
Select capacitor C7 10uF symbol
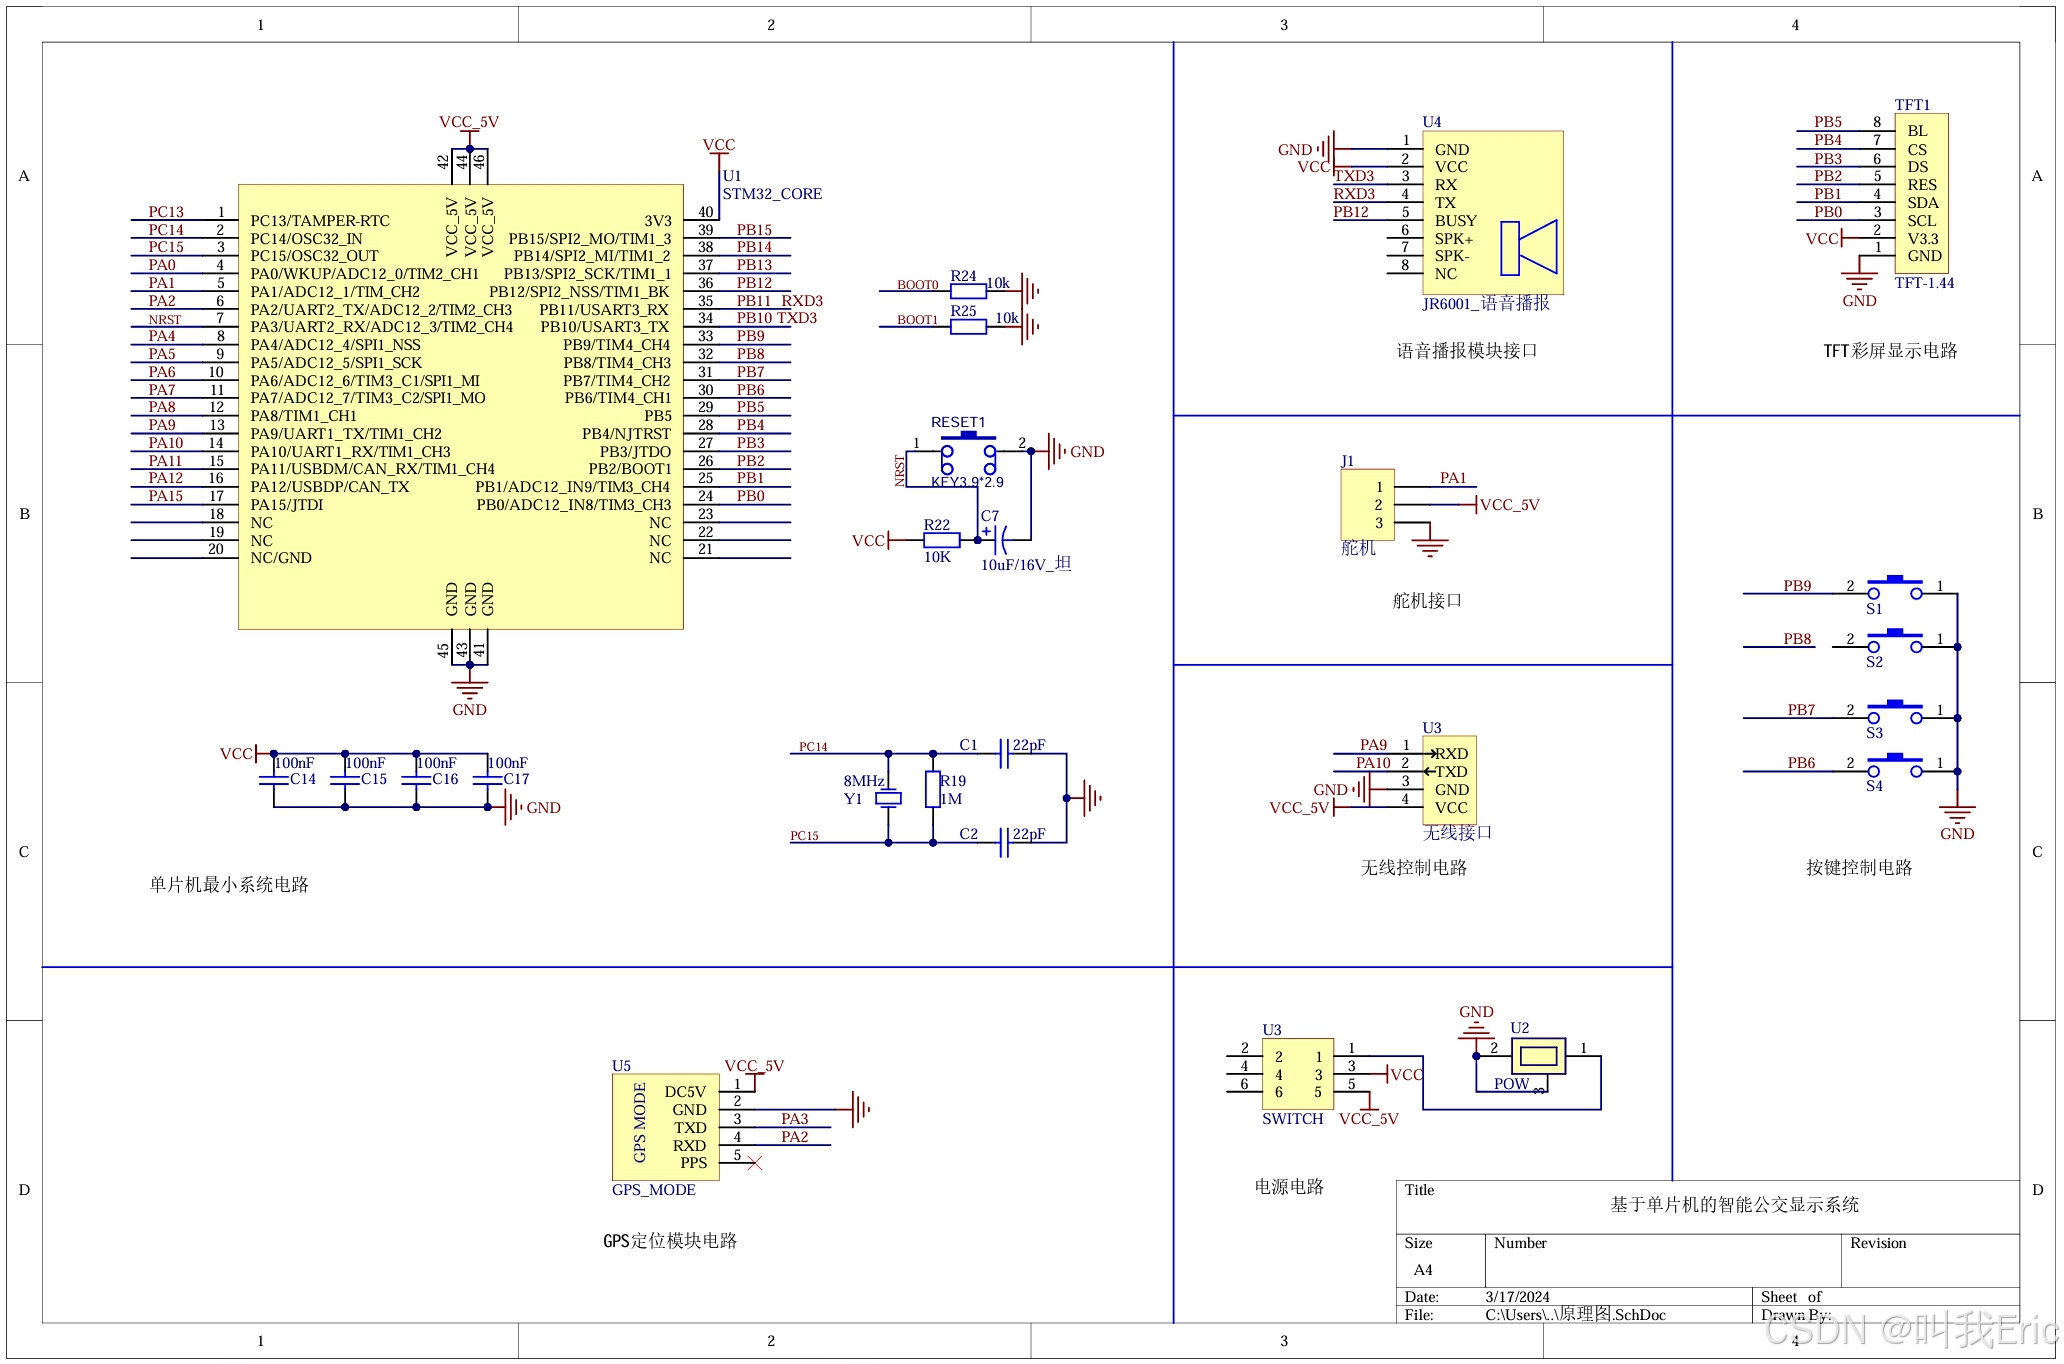[998, 539]
